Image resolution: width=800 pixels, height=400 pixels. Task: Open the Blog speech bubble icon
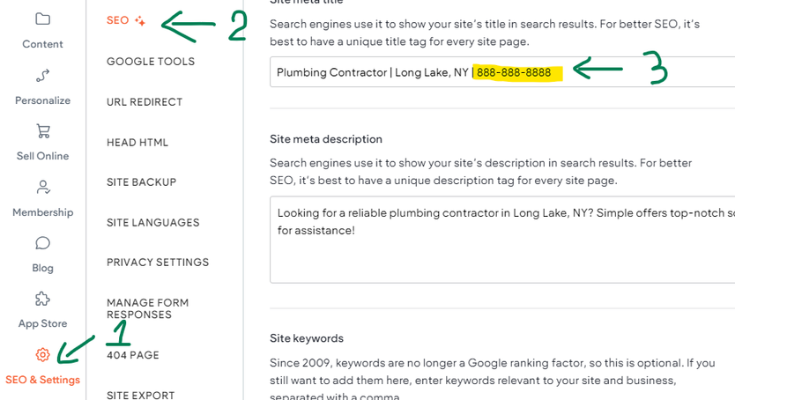42,243
